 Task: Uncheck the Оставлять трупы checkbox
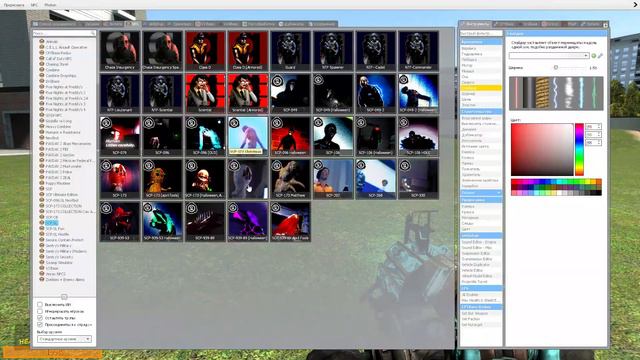coord(40,318)
